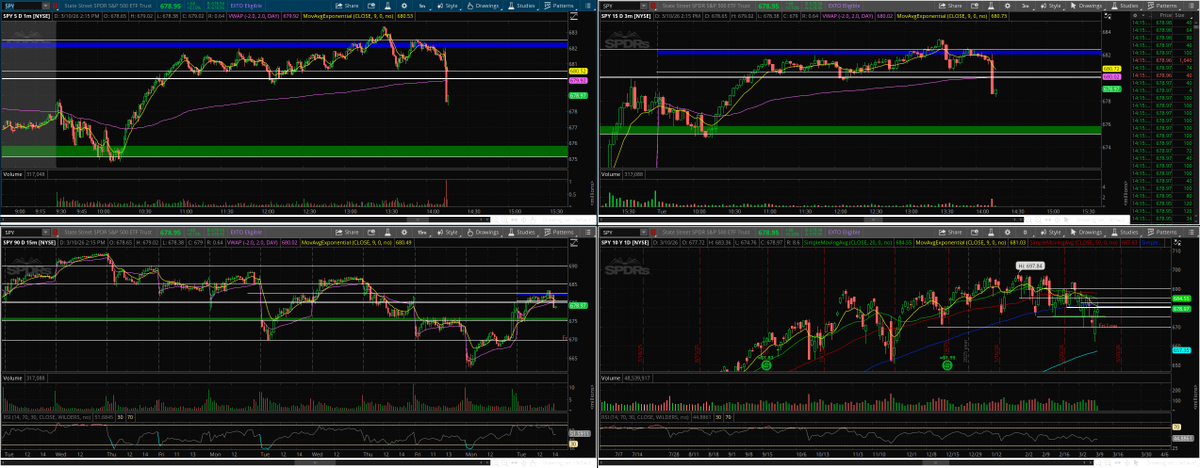Viewport: 1200px width, 468px height.
Task: Click the SPY 10 Y 1D chart title
Action: click(x=627, y=242)
